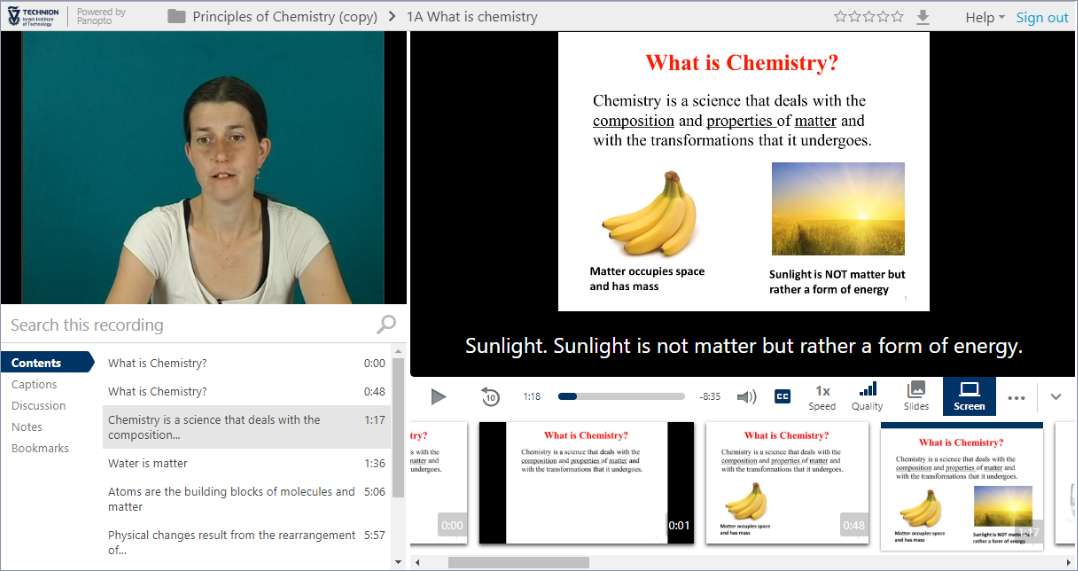Open the Captions tab

point(34,384)
